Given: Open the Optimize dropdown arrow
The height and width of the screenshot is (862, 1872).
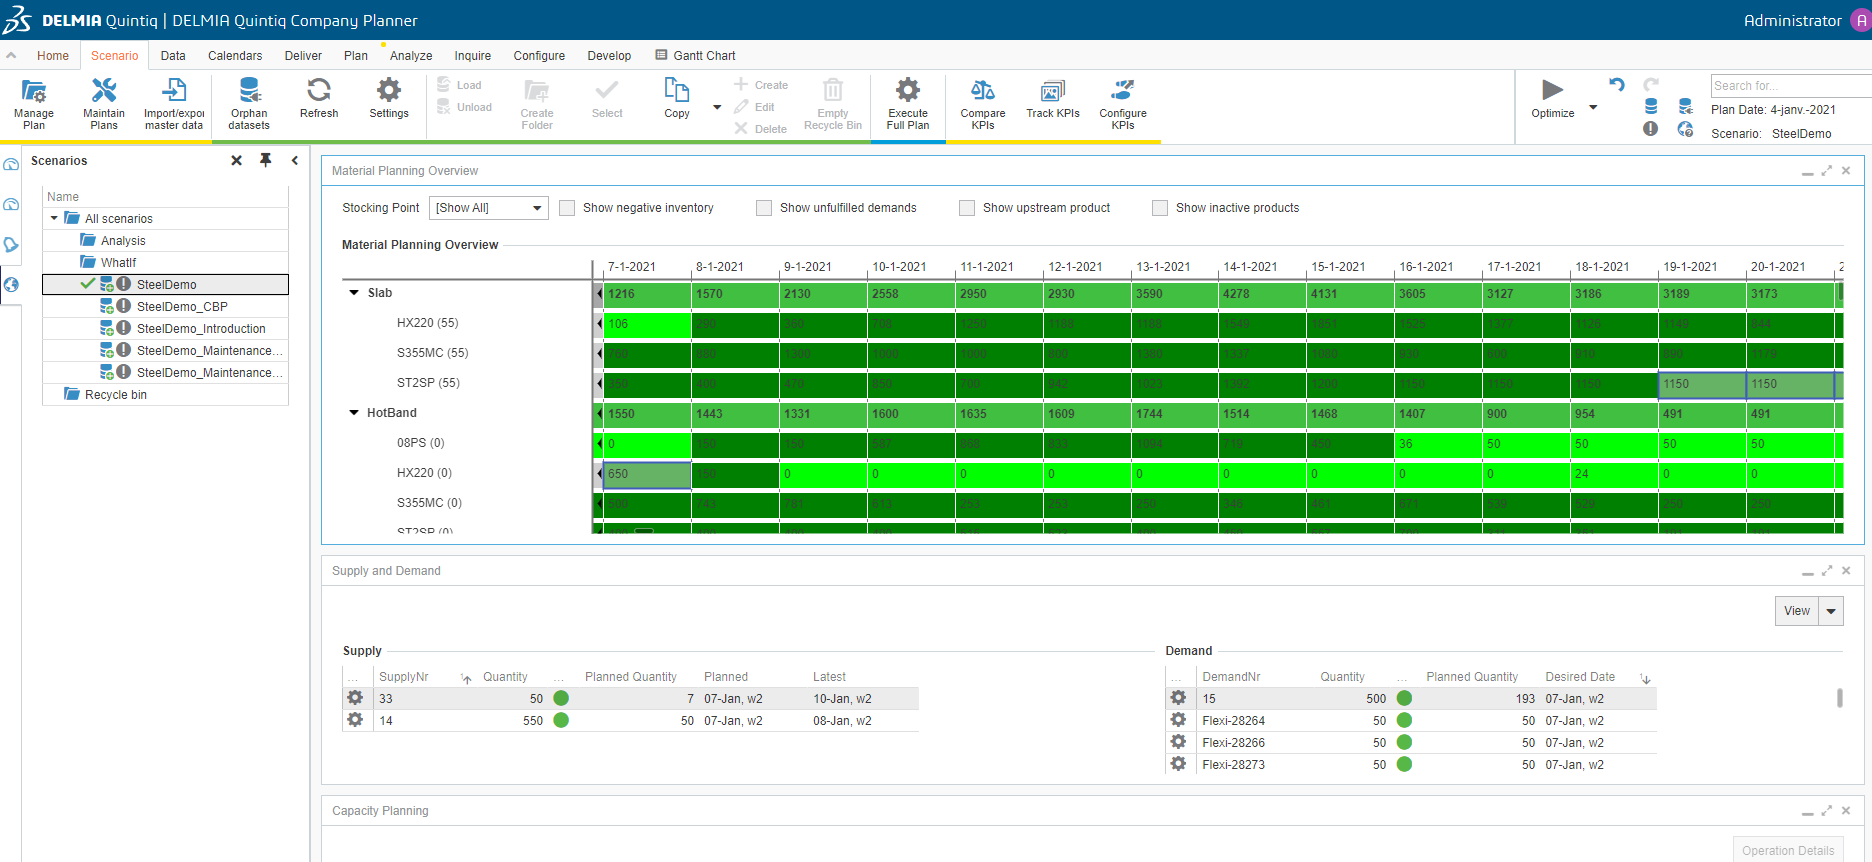Looking at the screenshot, I should tap(1593, 107).
